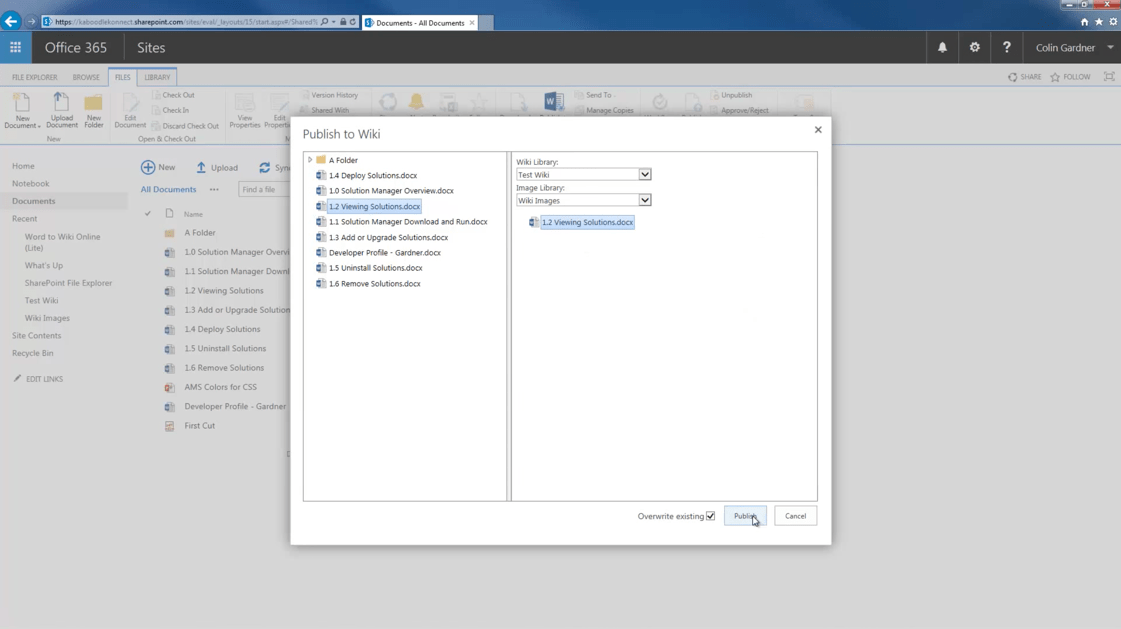Click the New Folder ribbon icon
The width and height of the screenshot is (1121, 629).
click(x=94, y=111)
